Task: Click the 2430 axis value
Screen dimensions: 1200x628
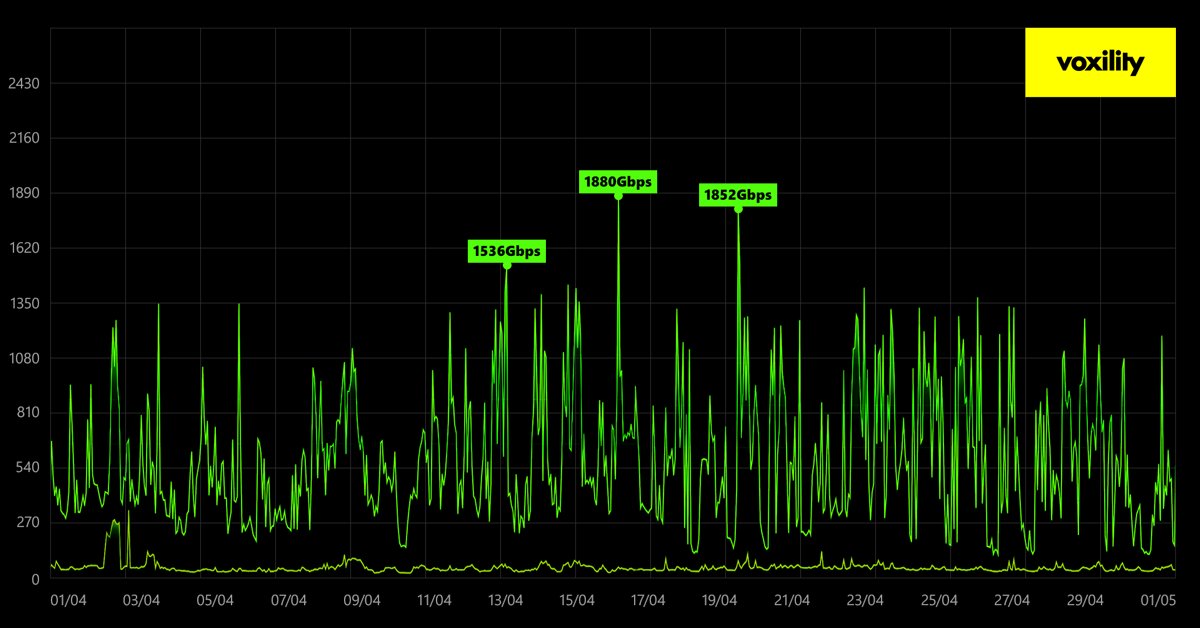Action: (x=22, y=83)
